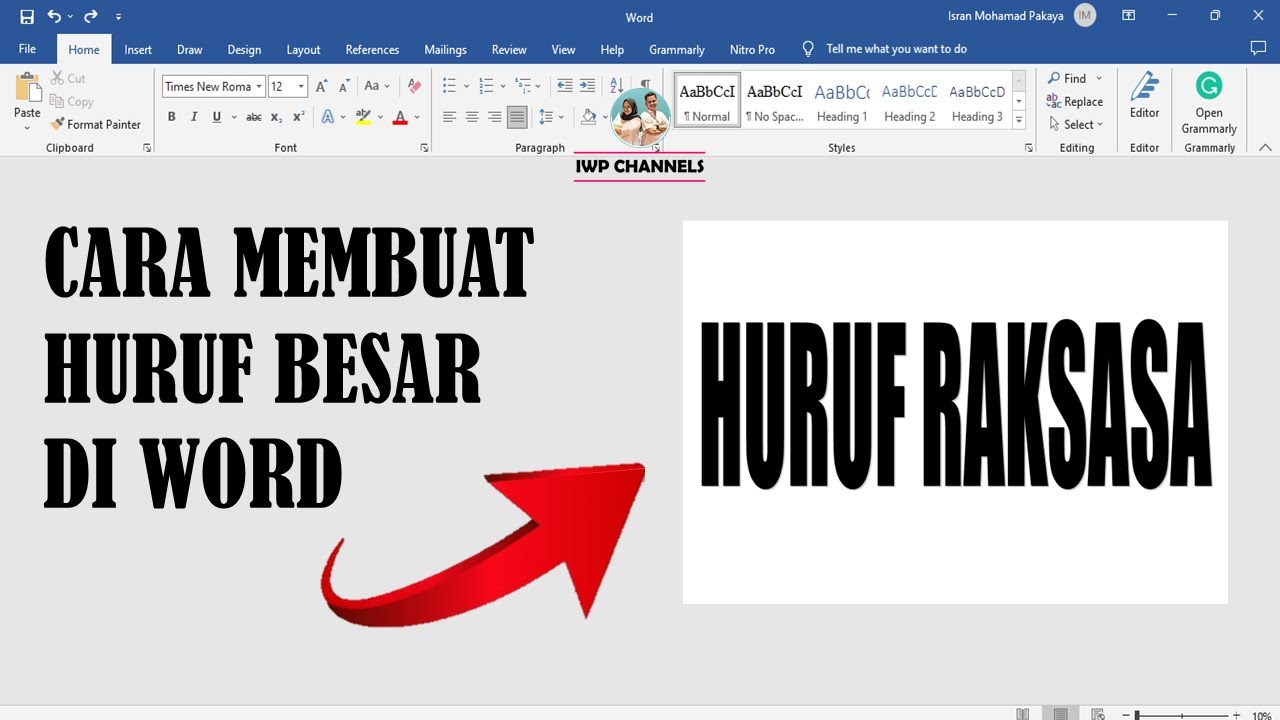The height and width of the screenshot is (720, 1280).
Task: Open the font name dropdown
Action: pos(258,87)
